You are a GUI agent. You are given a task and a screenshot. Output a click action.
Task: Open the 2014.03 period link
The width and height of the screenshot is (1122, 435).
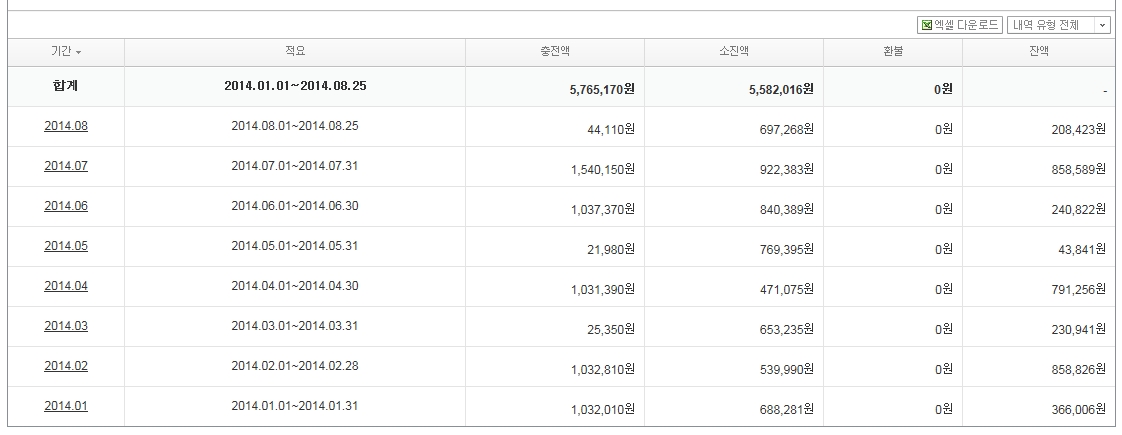66,326
